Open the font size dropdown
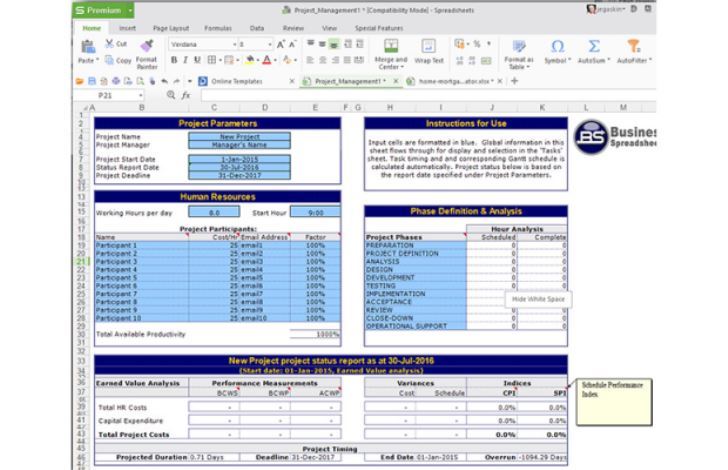Image resolution: width=728 pixels, height=470 pixels. click(269, 45)
